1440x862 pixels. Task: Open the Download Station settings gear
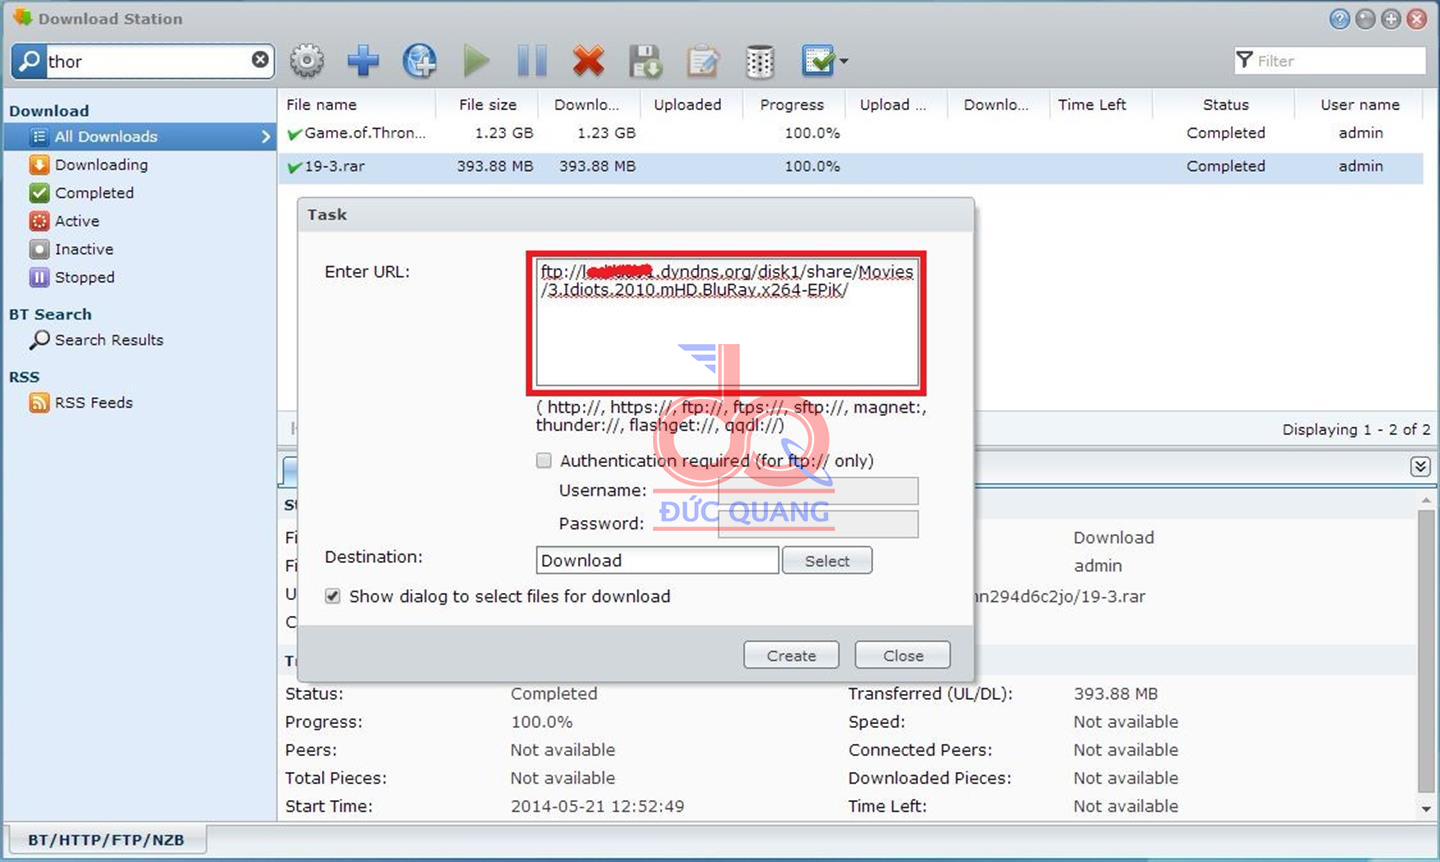[x=307, y=61]
